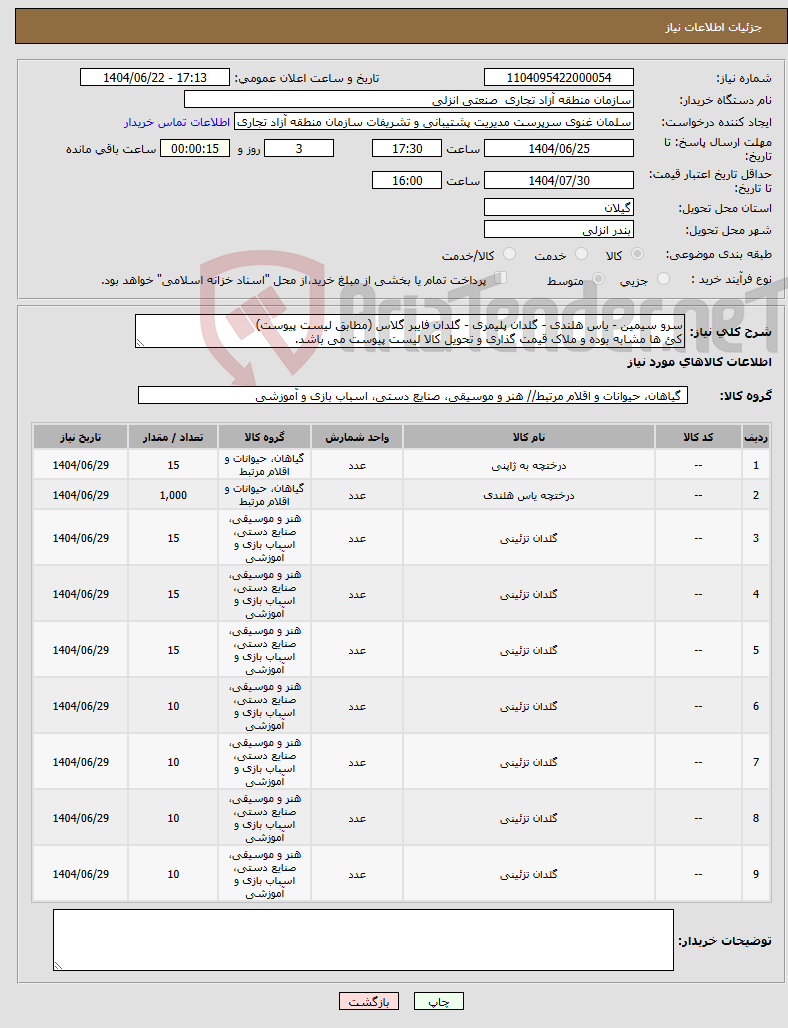Click the نام کالا column header
This screenshot has width=788, height=1028.
click(528, 437)
